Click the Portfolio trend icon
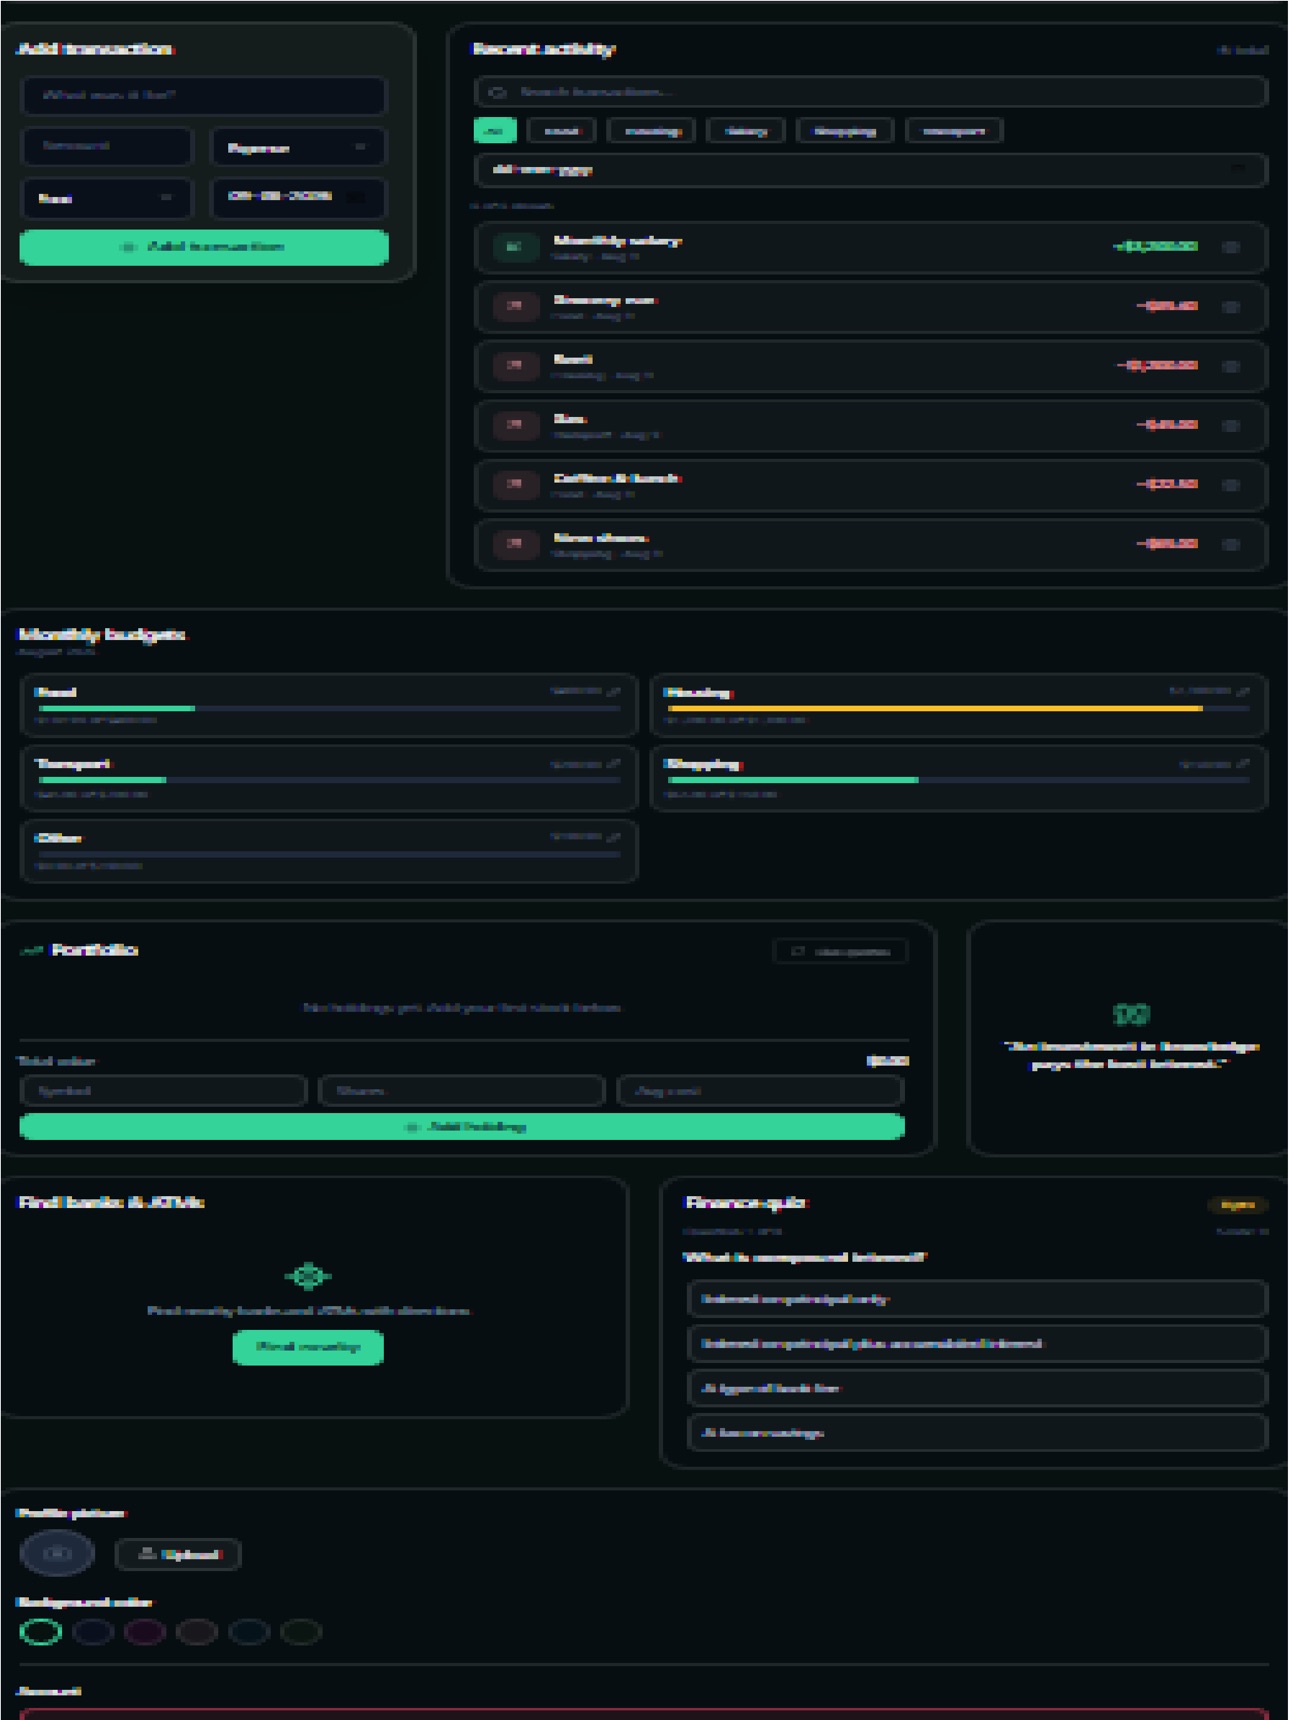 [x=31, y=950]
